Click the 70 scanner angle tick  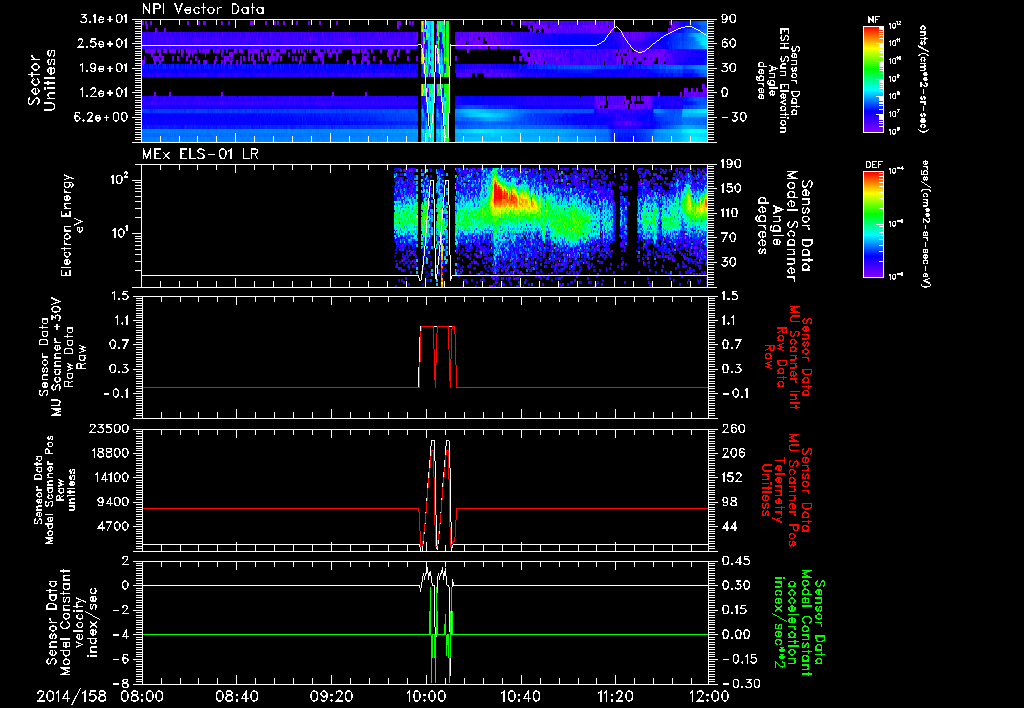[728, 238]
